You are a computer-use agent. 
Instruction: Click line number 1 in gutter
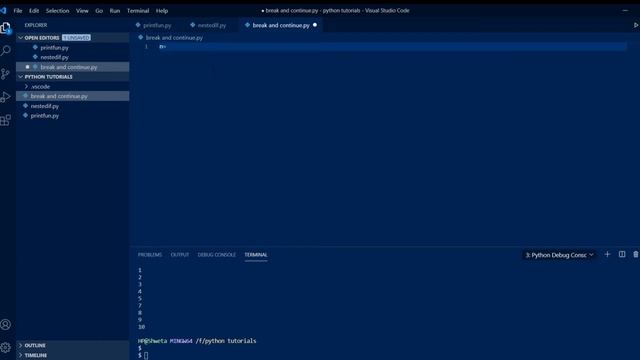(146, 47)
